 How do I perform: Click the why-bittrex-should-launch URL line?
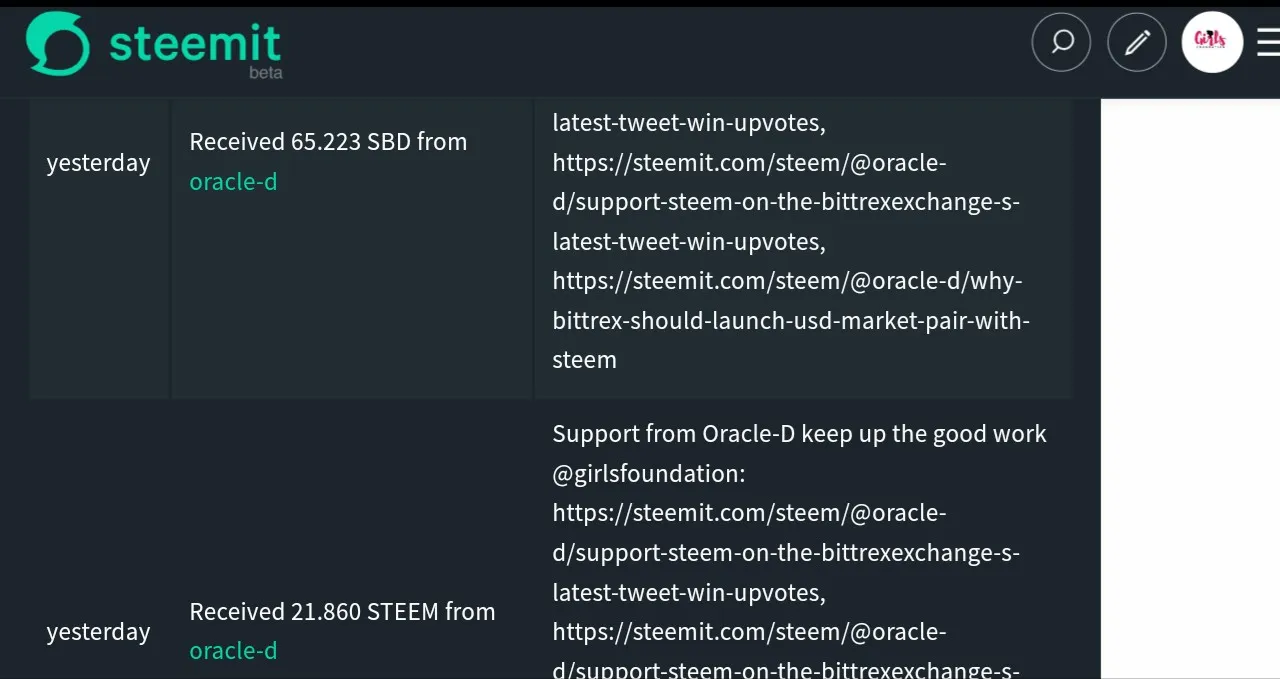787,281
